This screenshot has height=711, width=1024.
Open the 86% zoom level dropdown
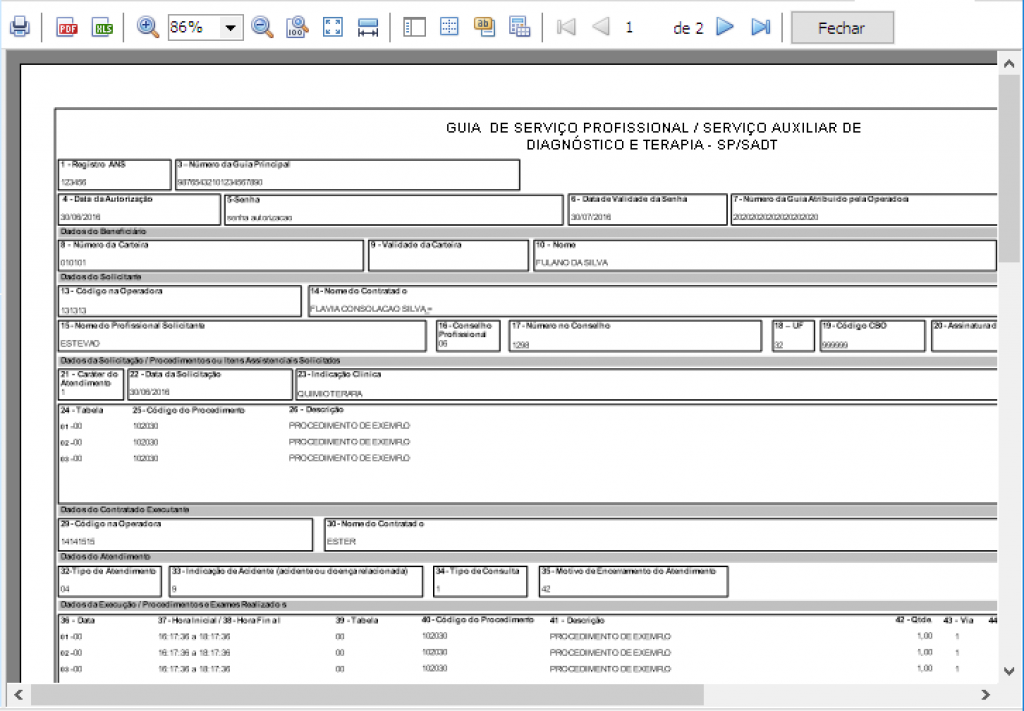click(x=232, y=28)
